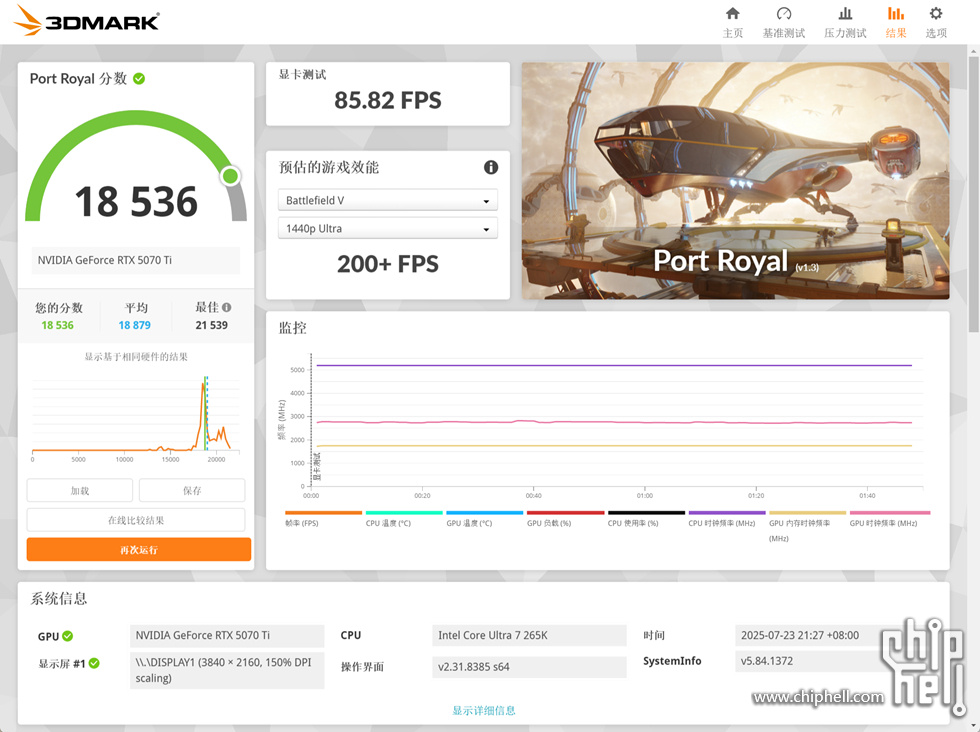This screenshot has width=980, height=732.
Task: Click the 200+ FPS estimate
Action: [x=388, y=264]
